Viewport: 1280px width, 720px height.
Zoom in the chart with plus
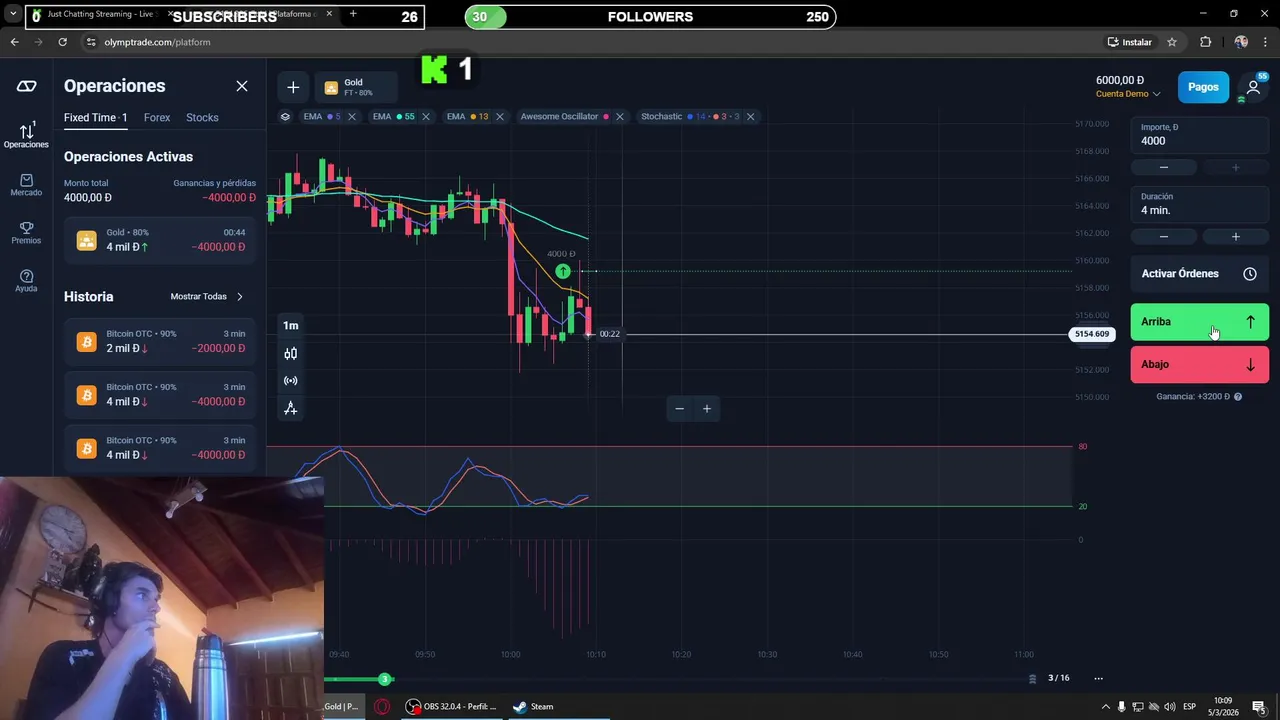click(707, 408)
